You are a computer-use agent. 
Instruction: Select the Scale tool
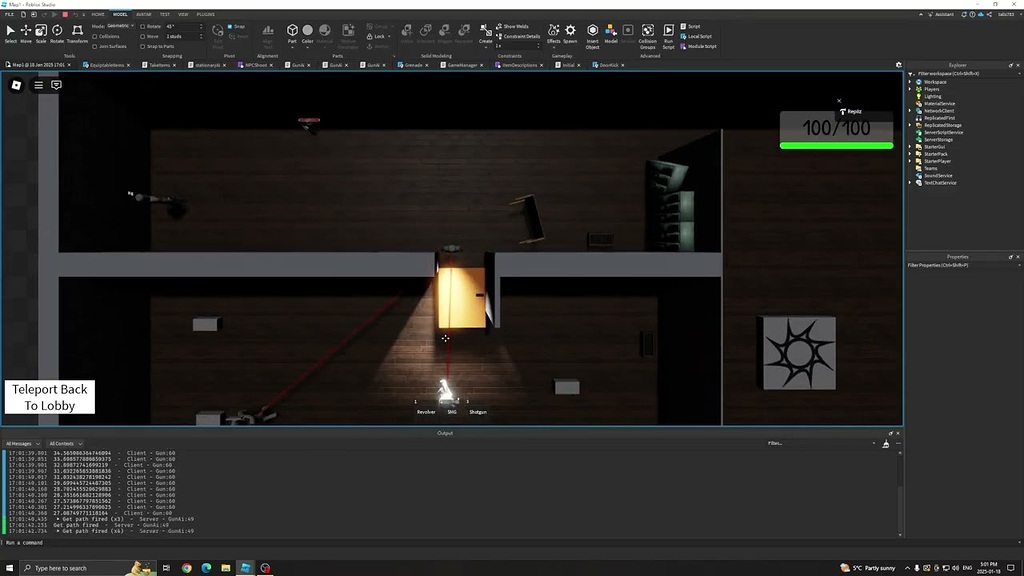(x=41, y=31)
